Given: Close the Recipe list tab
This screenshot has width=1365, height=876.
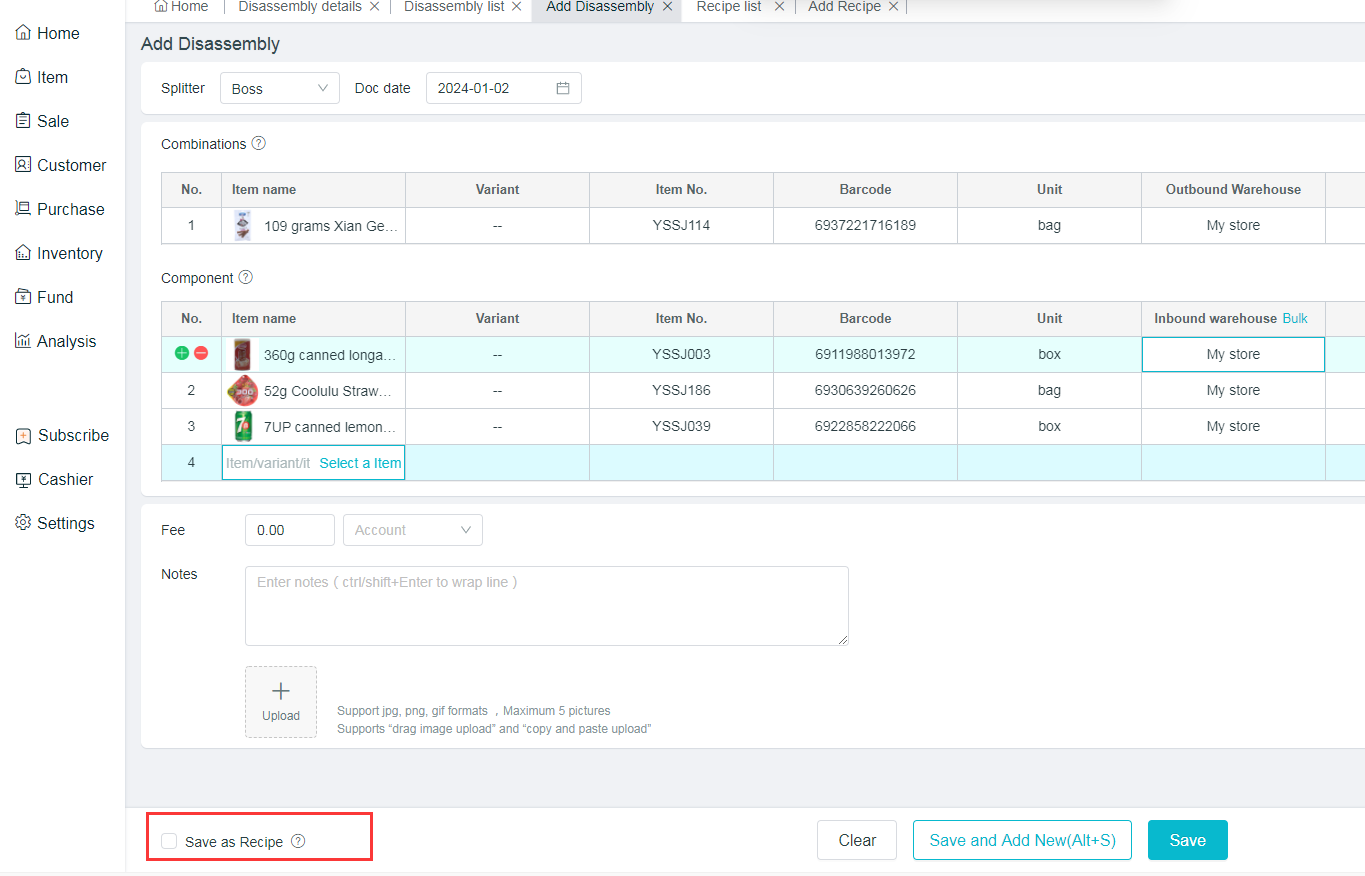Looking at the screenshot, I should click(779, 7).
